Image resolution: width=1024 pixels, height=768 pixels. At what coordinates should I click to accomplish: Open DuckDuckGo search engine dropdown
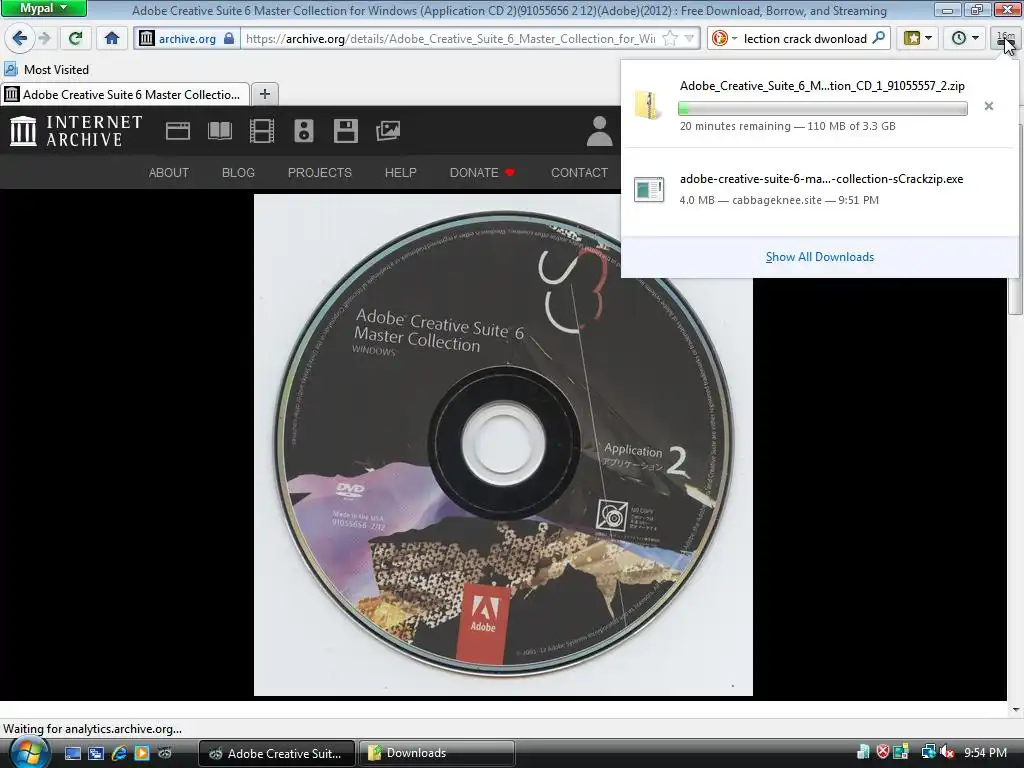click(x=724, y=39)
